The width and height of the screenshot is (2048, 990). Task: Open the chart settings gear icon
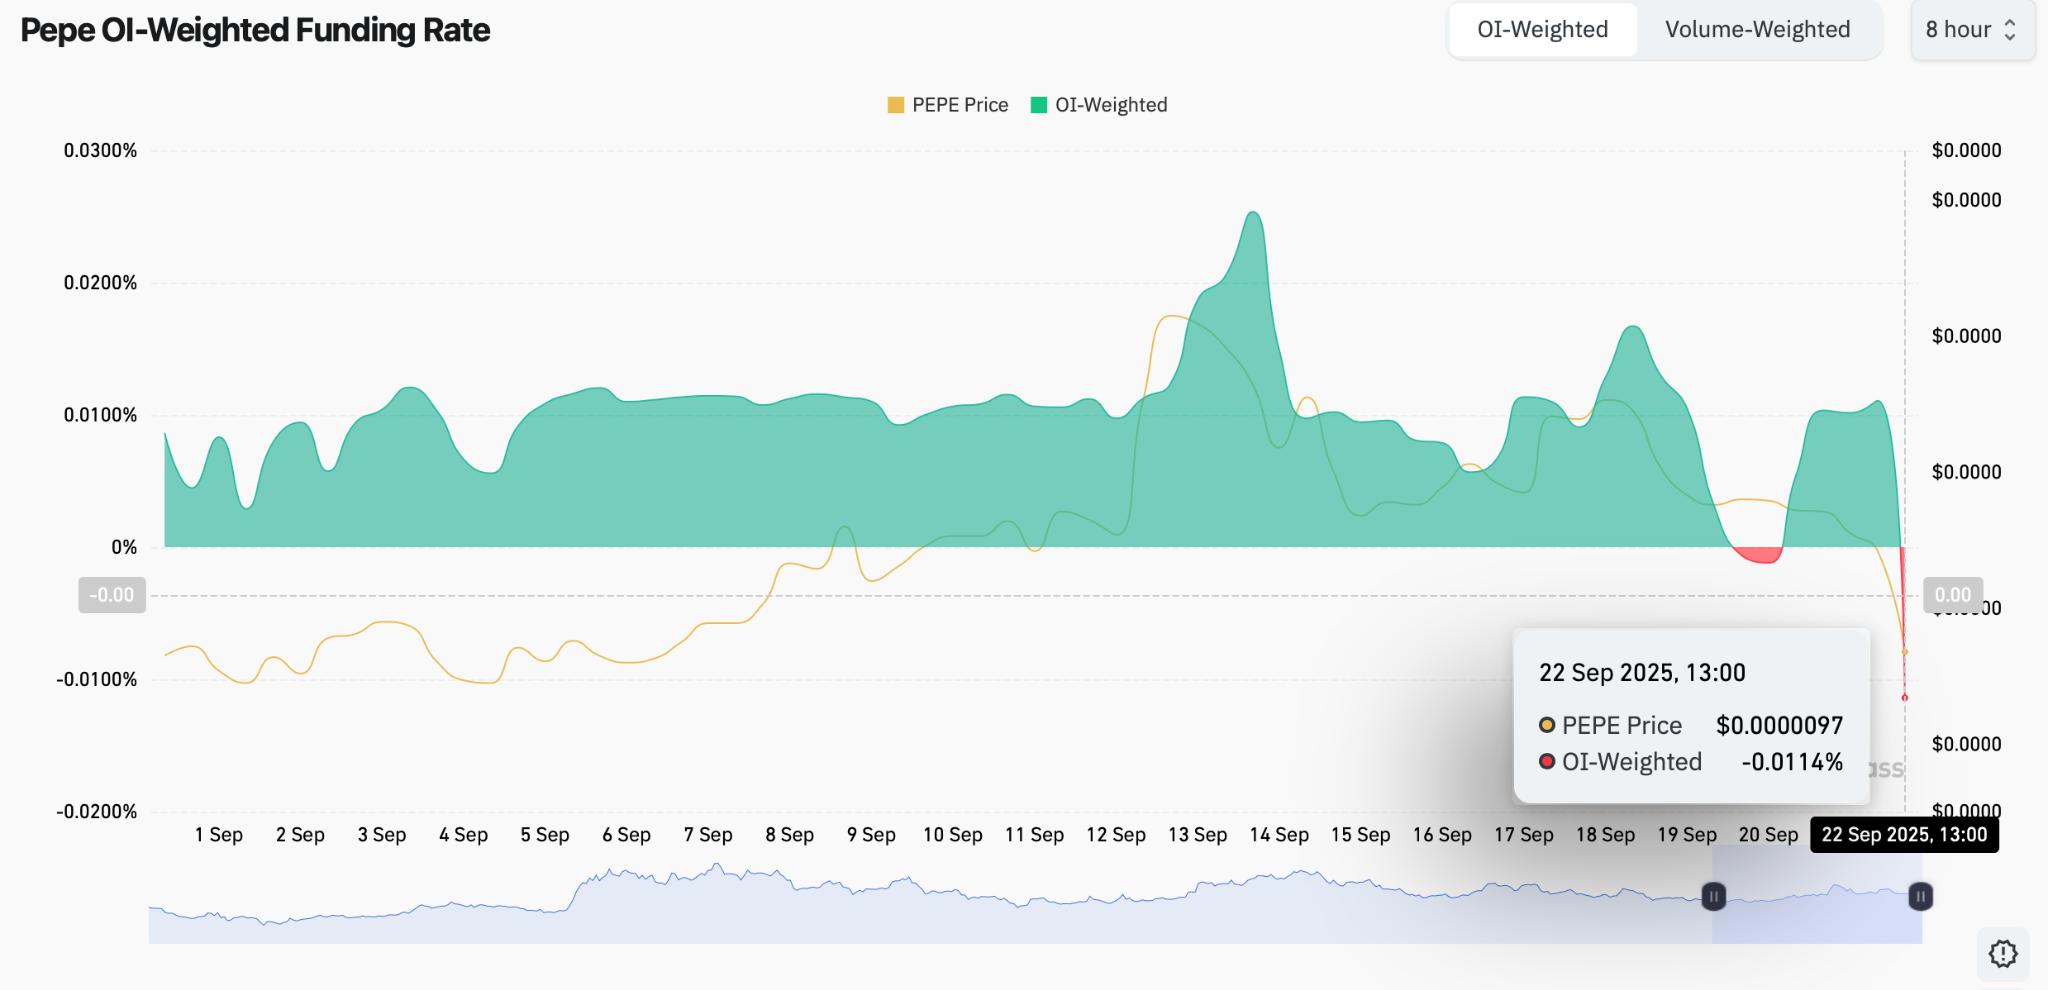click(2003, 953)
